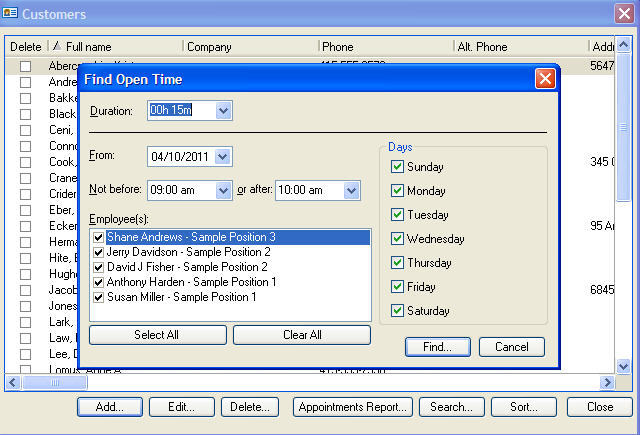Toggle the Wednesday checkbox
This screenshot has height=435, width=640.
(x=397, y=239)
